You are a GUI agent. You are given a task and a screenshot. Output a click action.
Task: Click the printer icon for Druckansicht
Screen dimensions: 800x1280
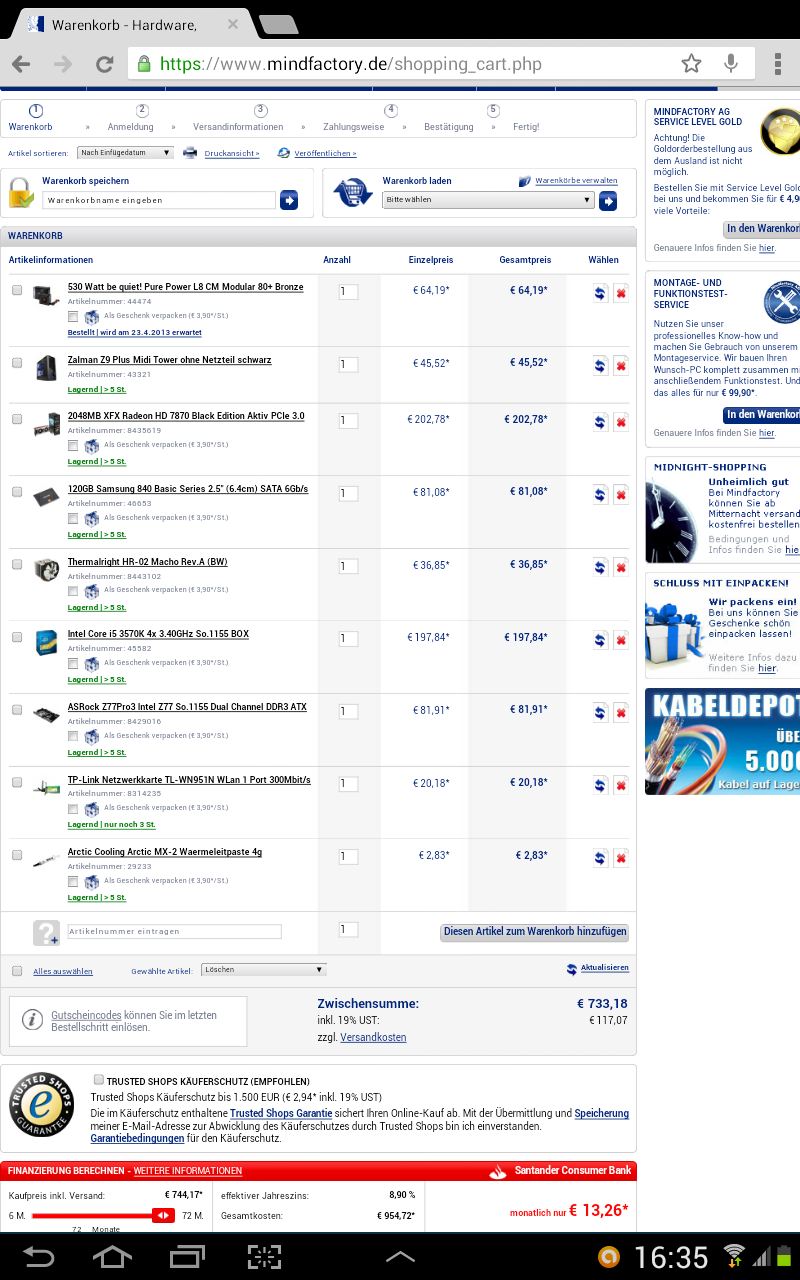(x=190, y=153)
